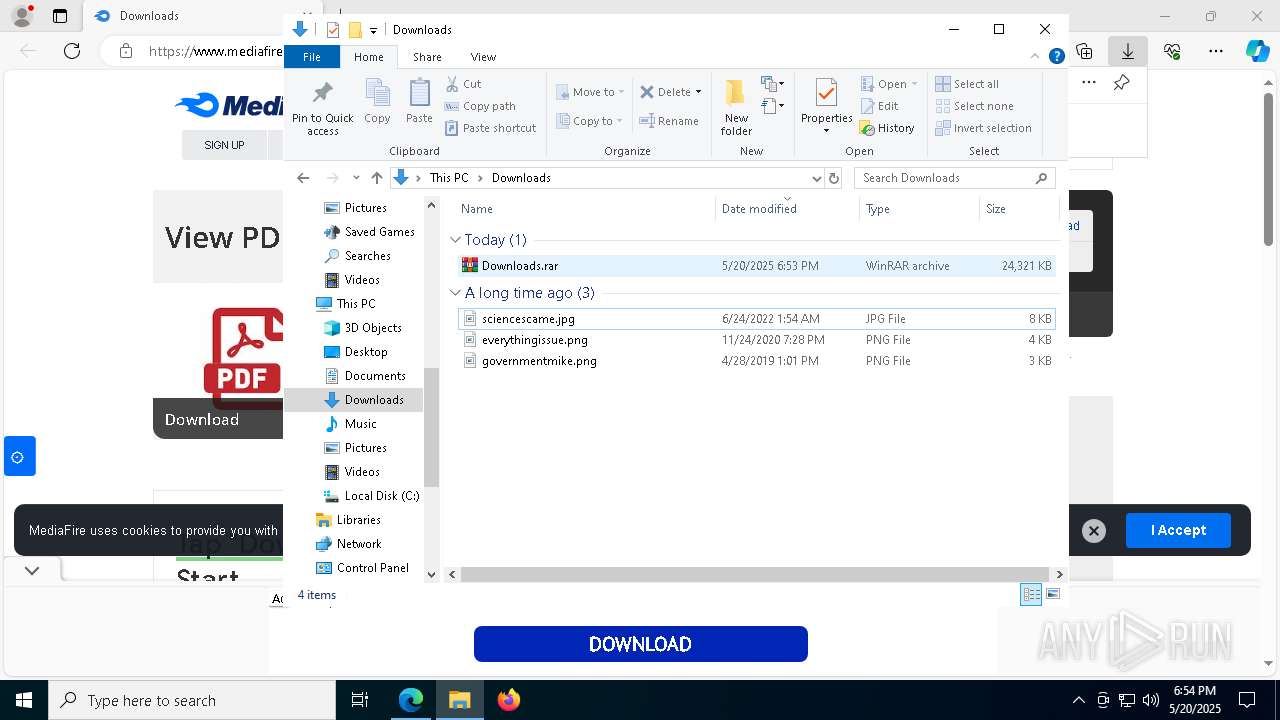Screen dimensions: 1280x720
Task: Select sciencescame.jpg file
Action: click(x=757, y=319)
